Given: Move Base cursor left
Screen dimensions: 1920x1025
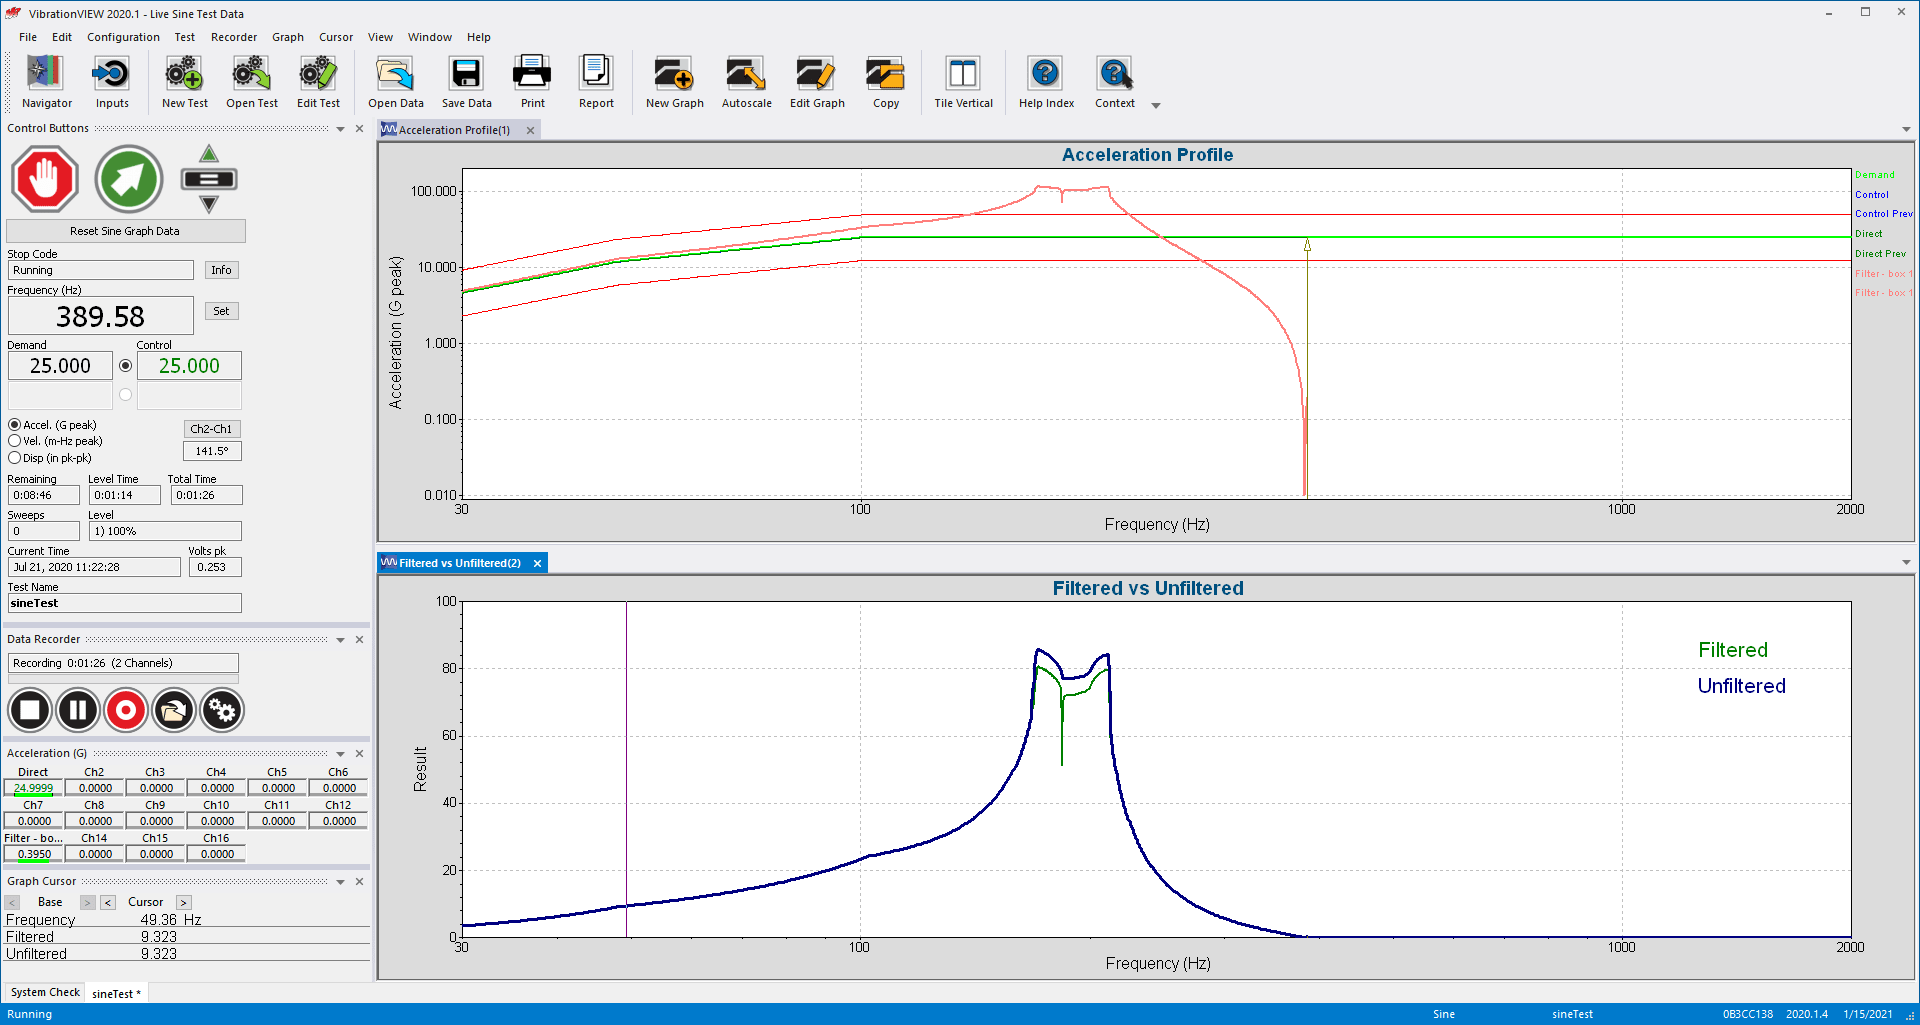Looking at the screenshot, I should tap(12, 902).
